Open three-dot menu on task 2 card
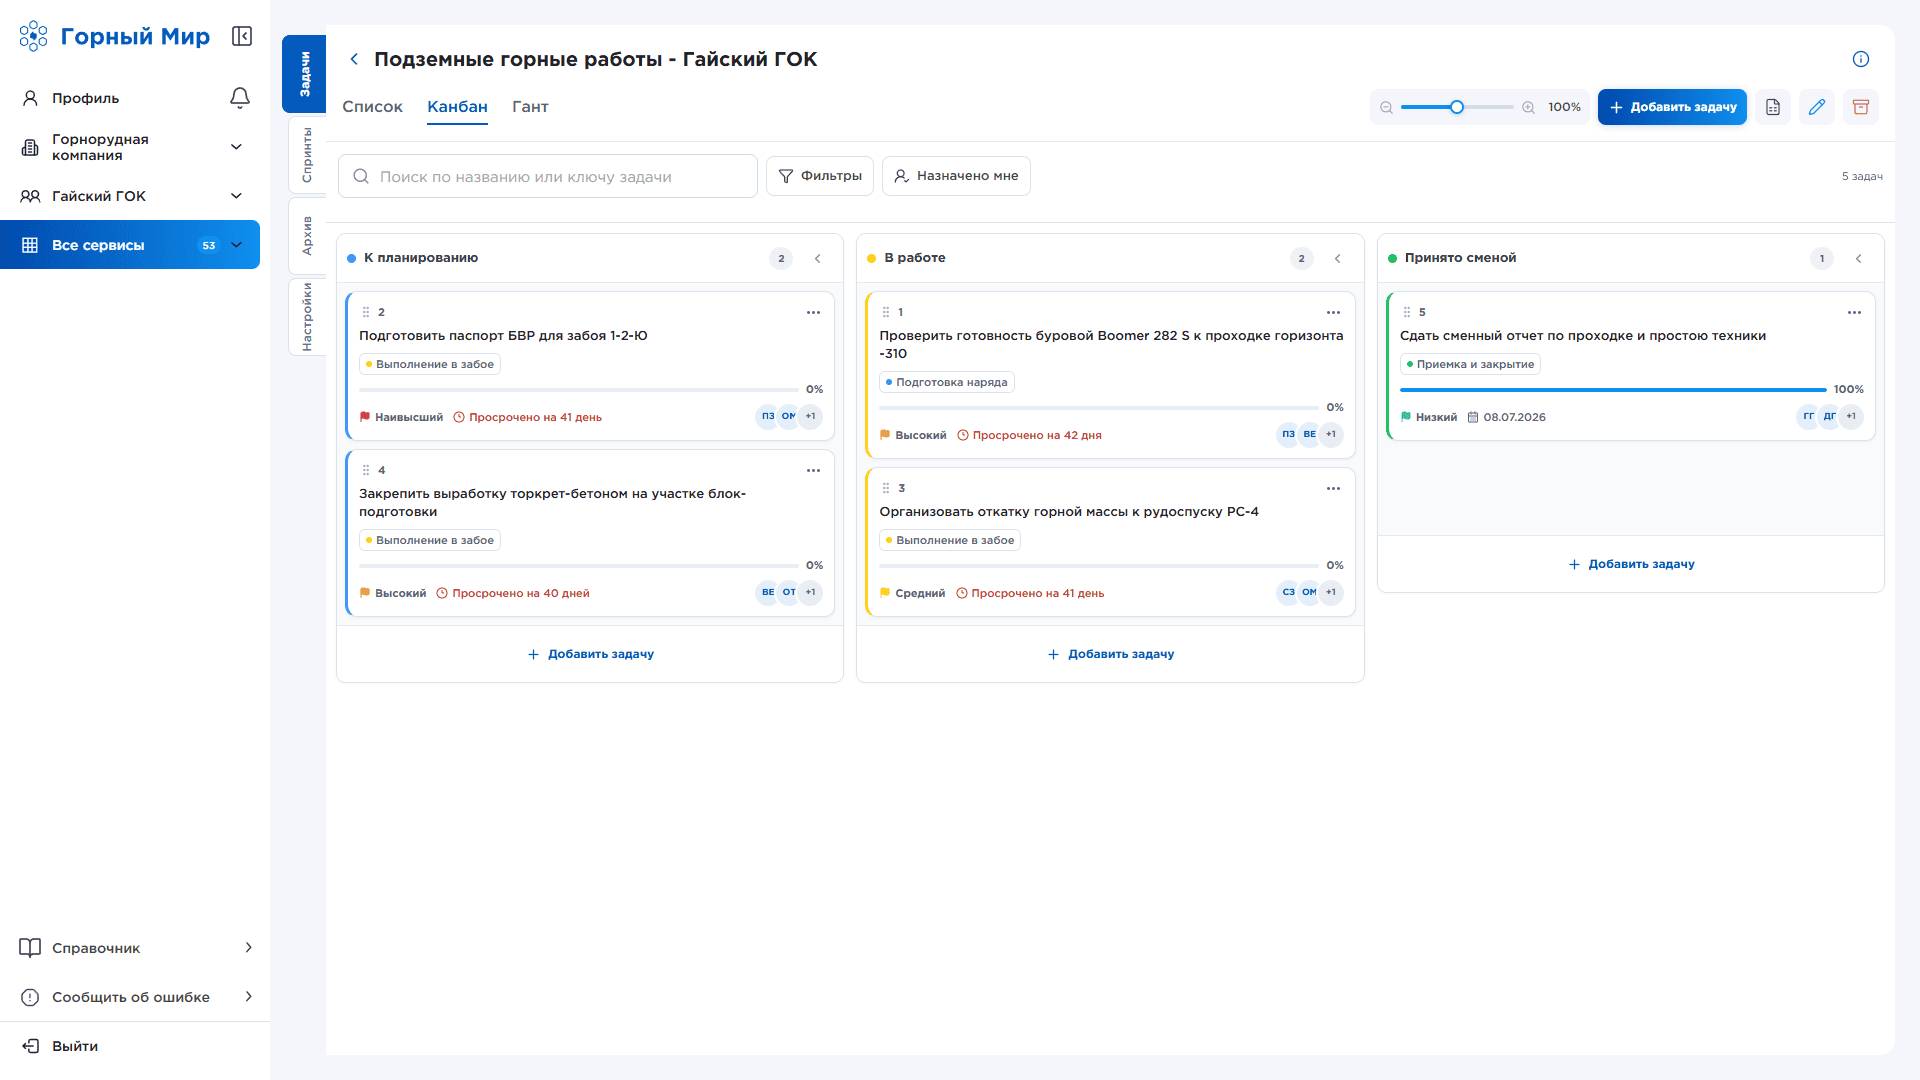The height and width of the screenshot is (1080, 1920). pyautogui.click(x=814, y=313)
